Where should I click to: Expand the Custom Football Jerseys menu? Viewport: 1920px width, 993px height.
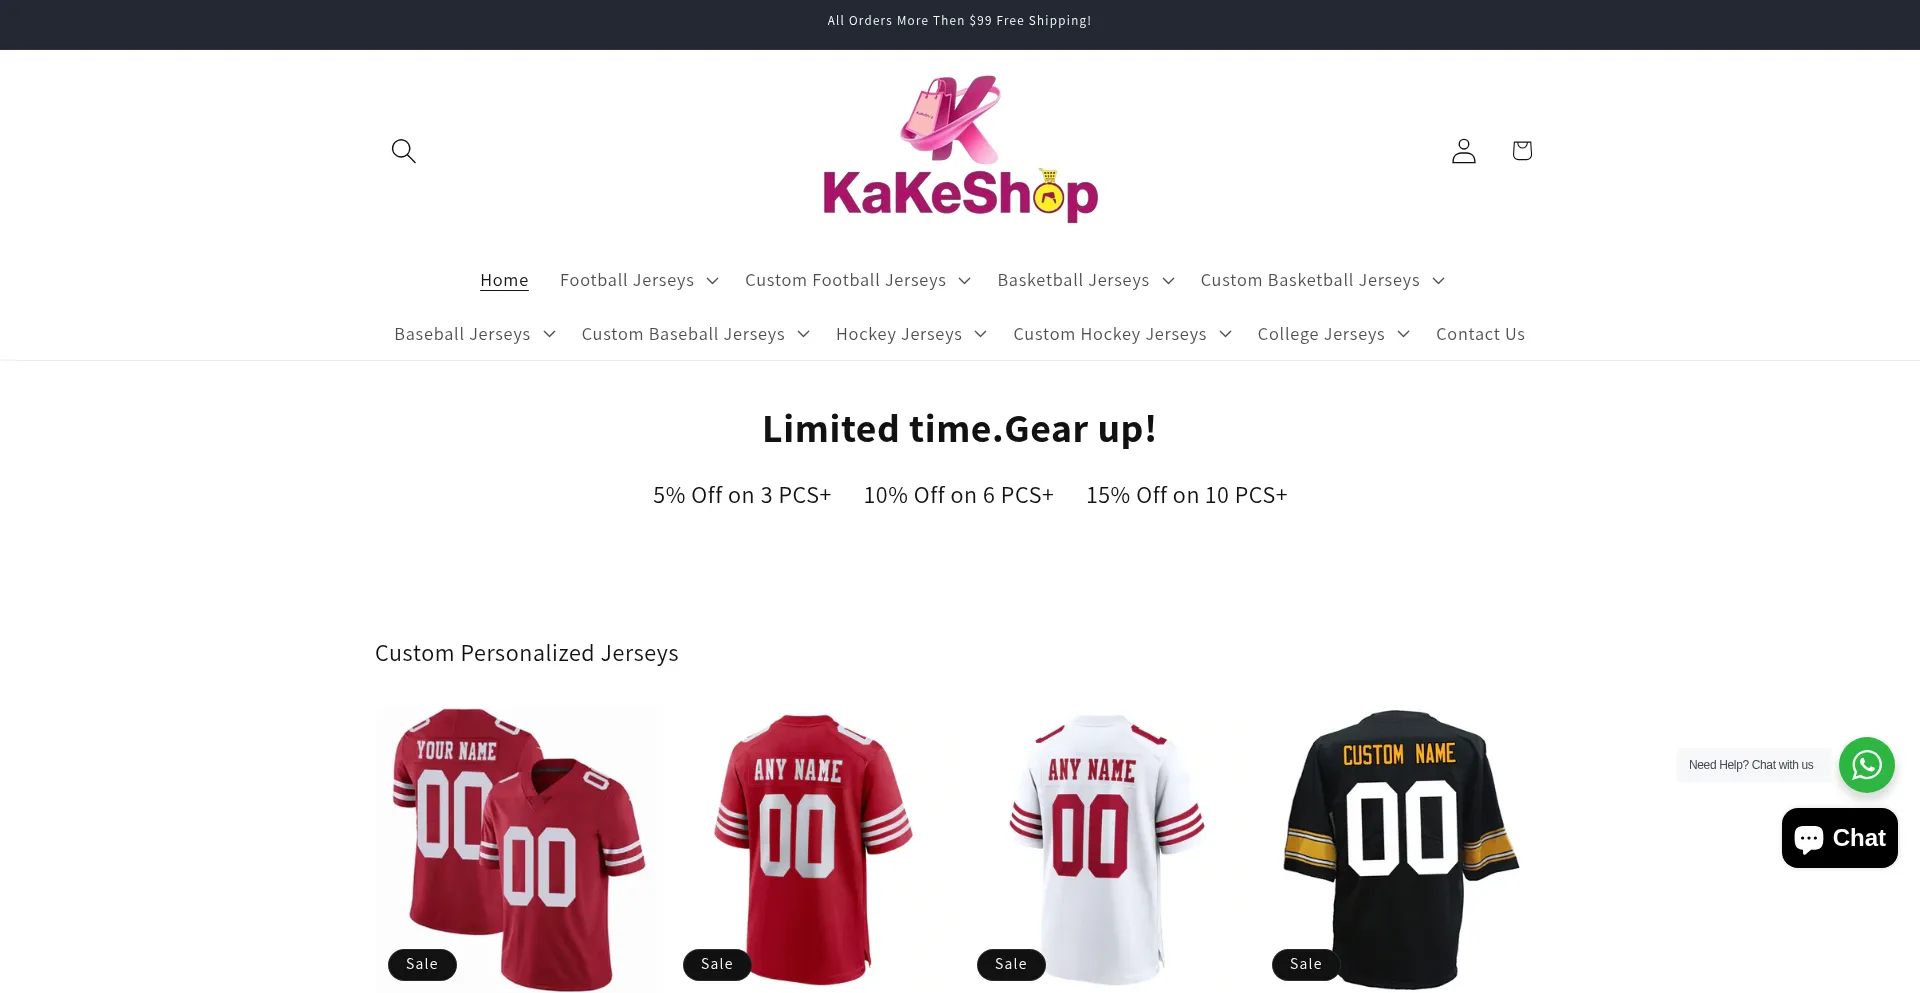pyautogui.click(x=857, y=280)
